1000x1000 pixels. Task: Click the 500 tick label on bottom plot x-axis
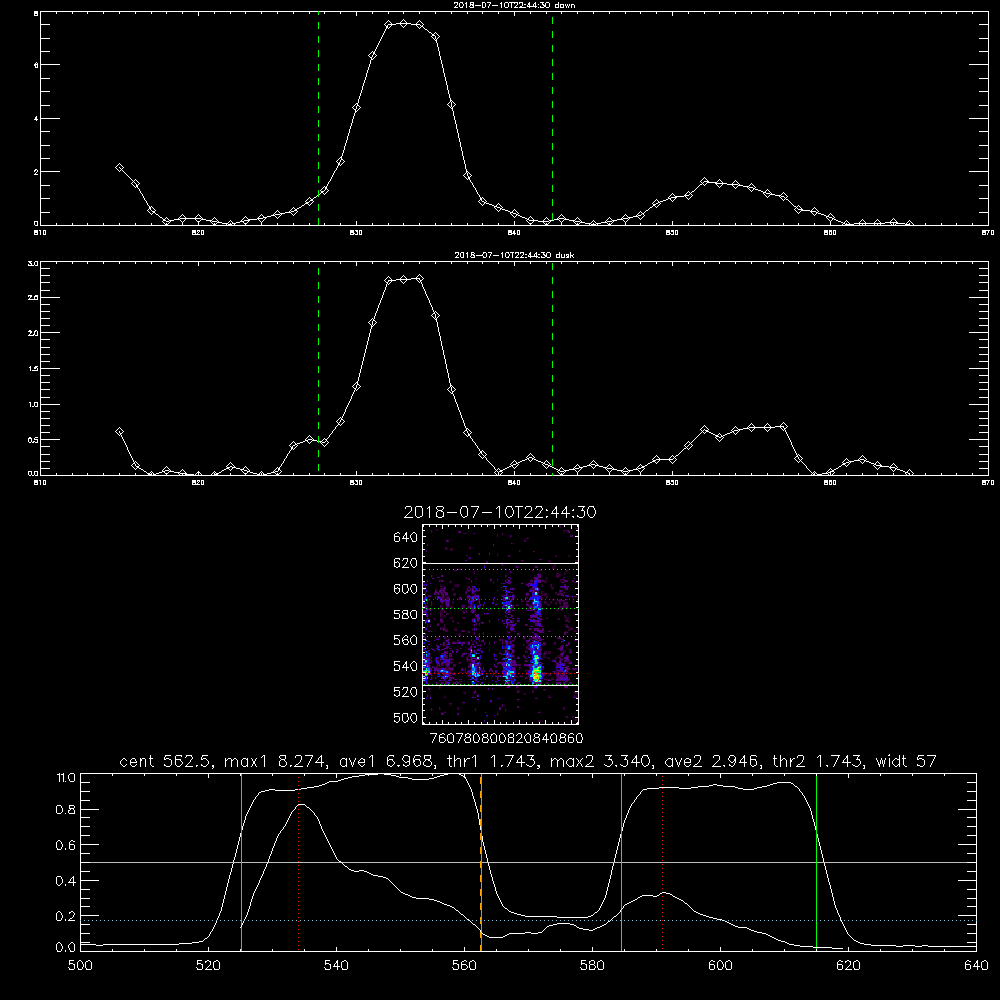(80, 966)
